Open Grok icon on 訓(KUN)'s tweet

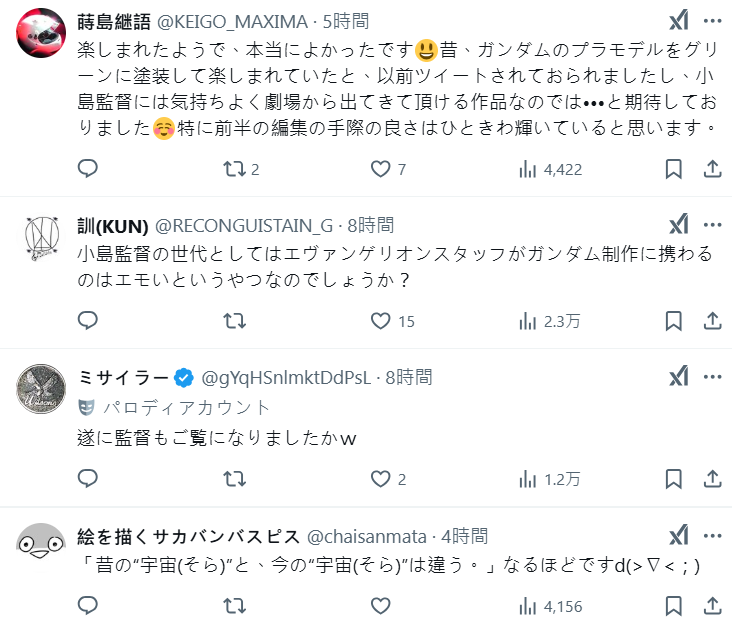[x=678, y=223]
